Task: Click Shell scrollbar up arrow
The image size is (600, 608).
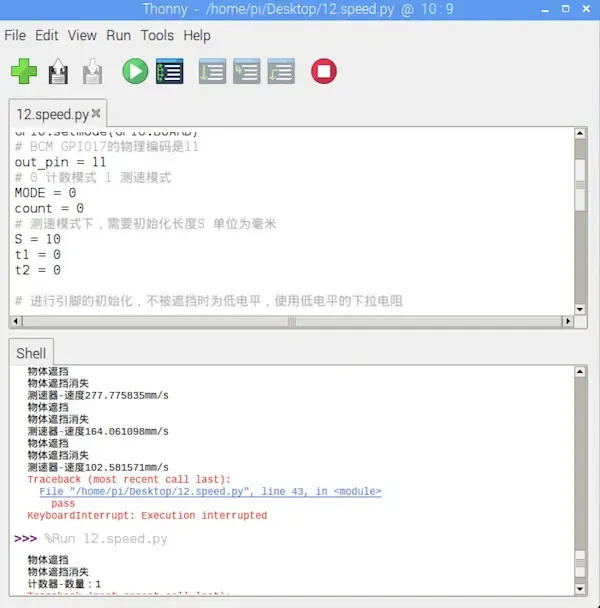Action: (580, 372)
